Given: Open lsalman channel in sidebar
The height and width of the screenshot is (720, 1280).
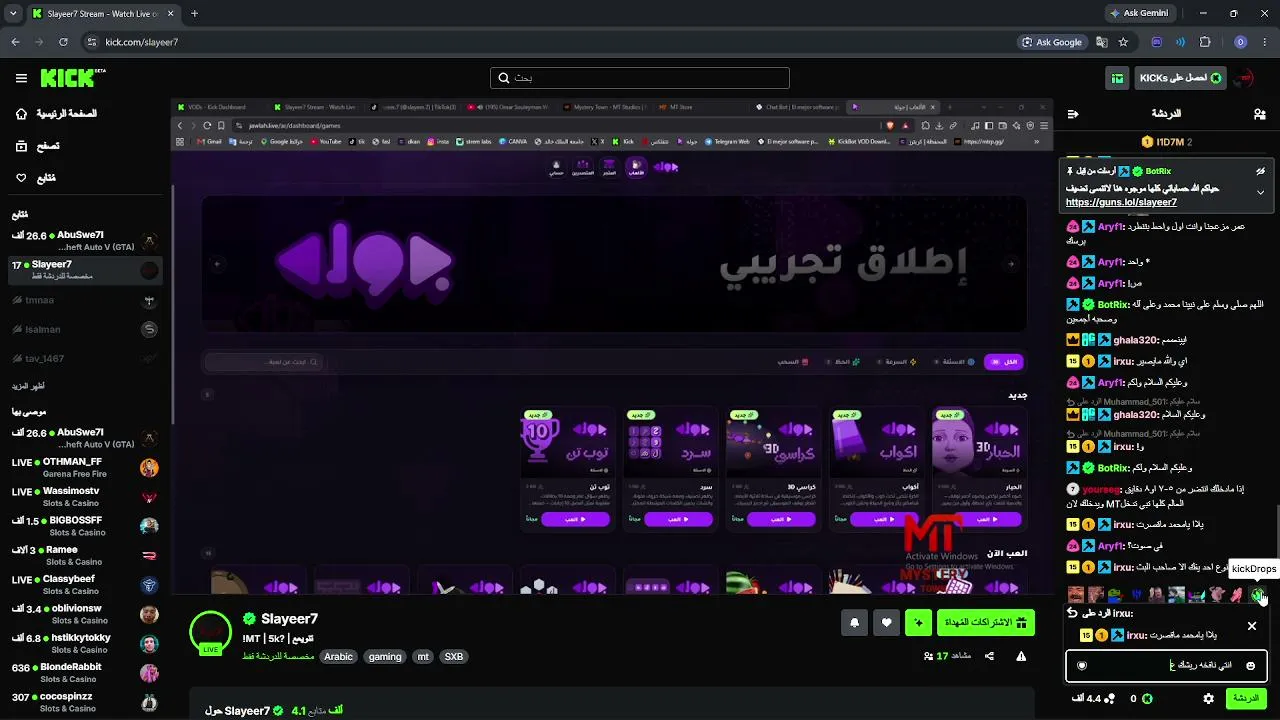Looking at the screenshot, I should (85, 329).
